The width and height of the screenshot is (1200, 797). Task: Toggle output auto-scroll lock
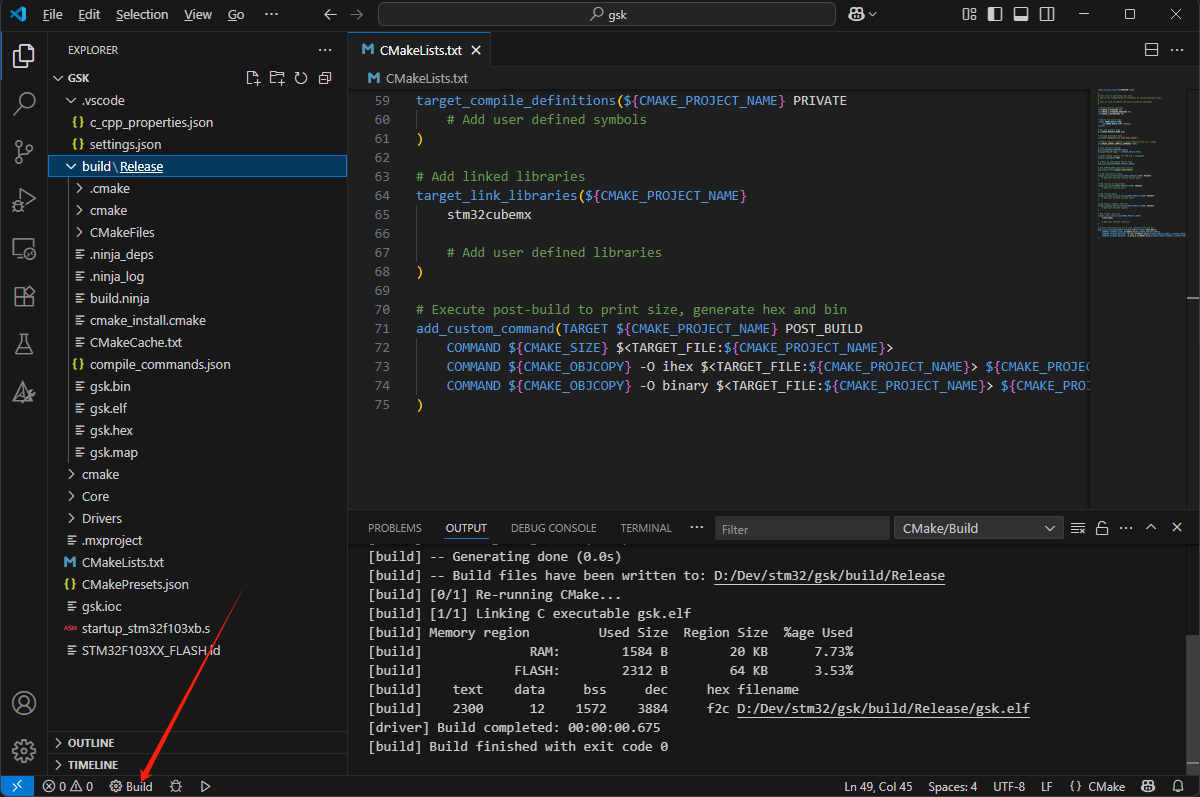1102,528
